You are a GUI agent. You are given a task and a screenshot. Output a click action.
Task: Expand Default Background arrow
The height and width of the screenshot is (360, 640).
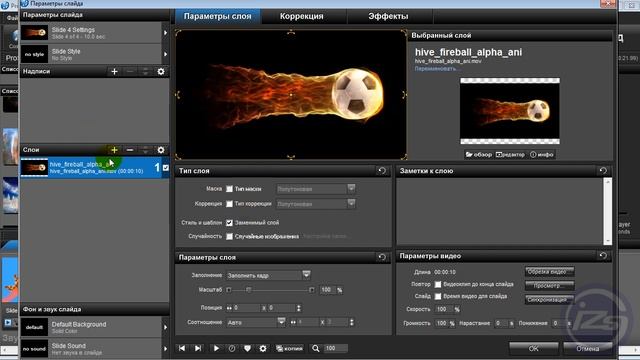tap(165, 327)
